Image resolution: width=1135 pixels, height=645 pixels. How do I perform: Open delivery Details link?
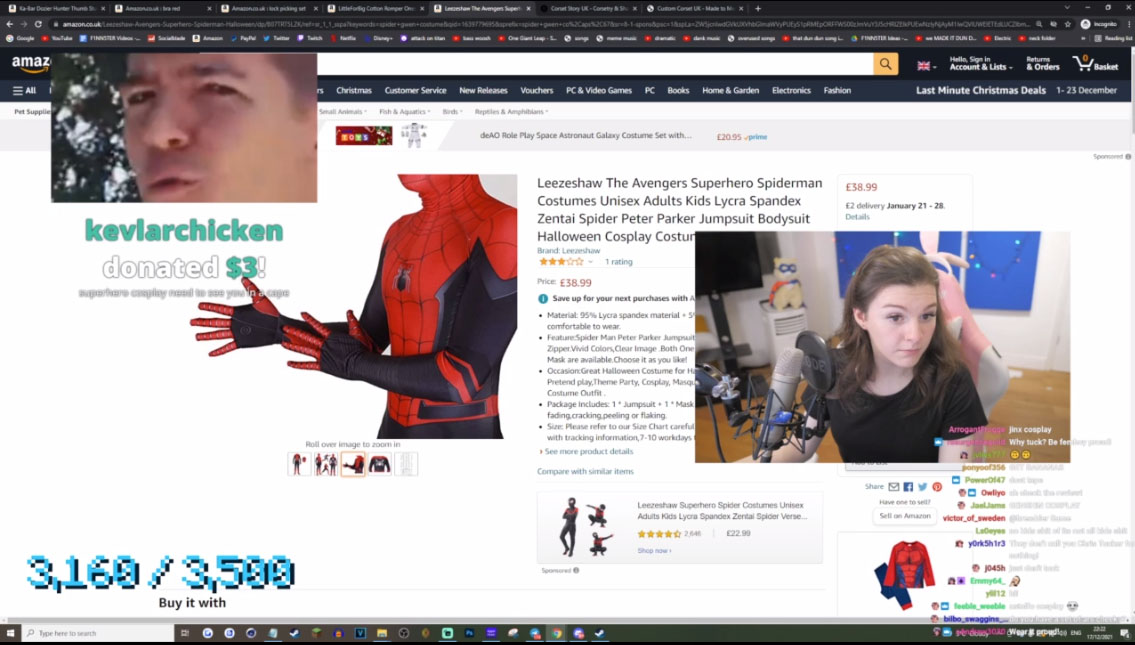coord(857,216)
